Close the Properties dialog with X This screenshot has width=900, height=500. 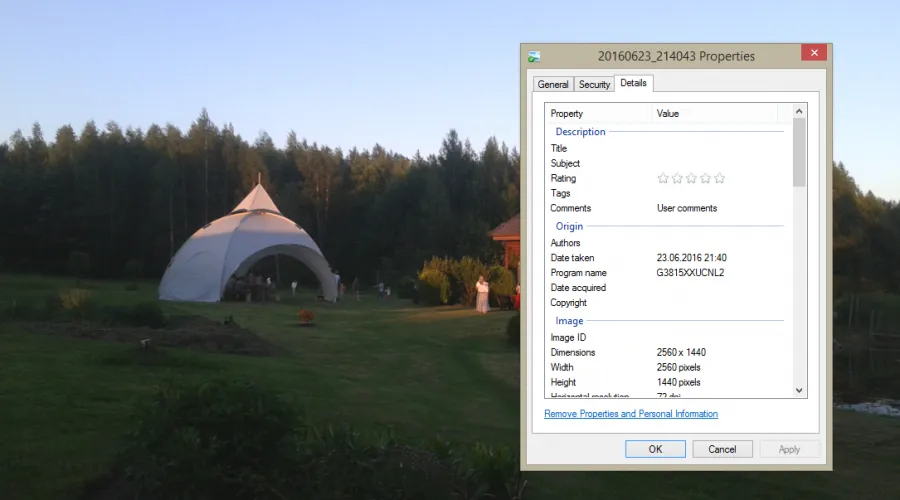tap(814, 53)
